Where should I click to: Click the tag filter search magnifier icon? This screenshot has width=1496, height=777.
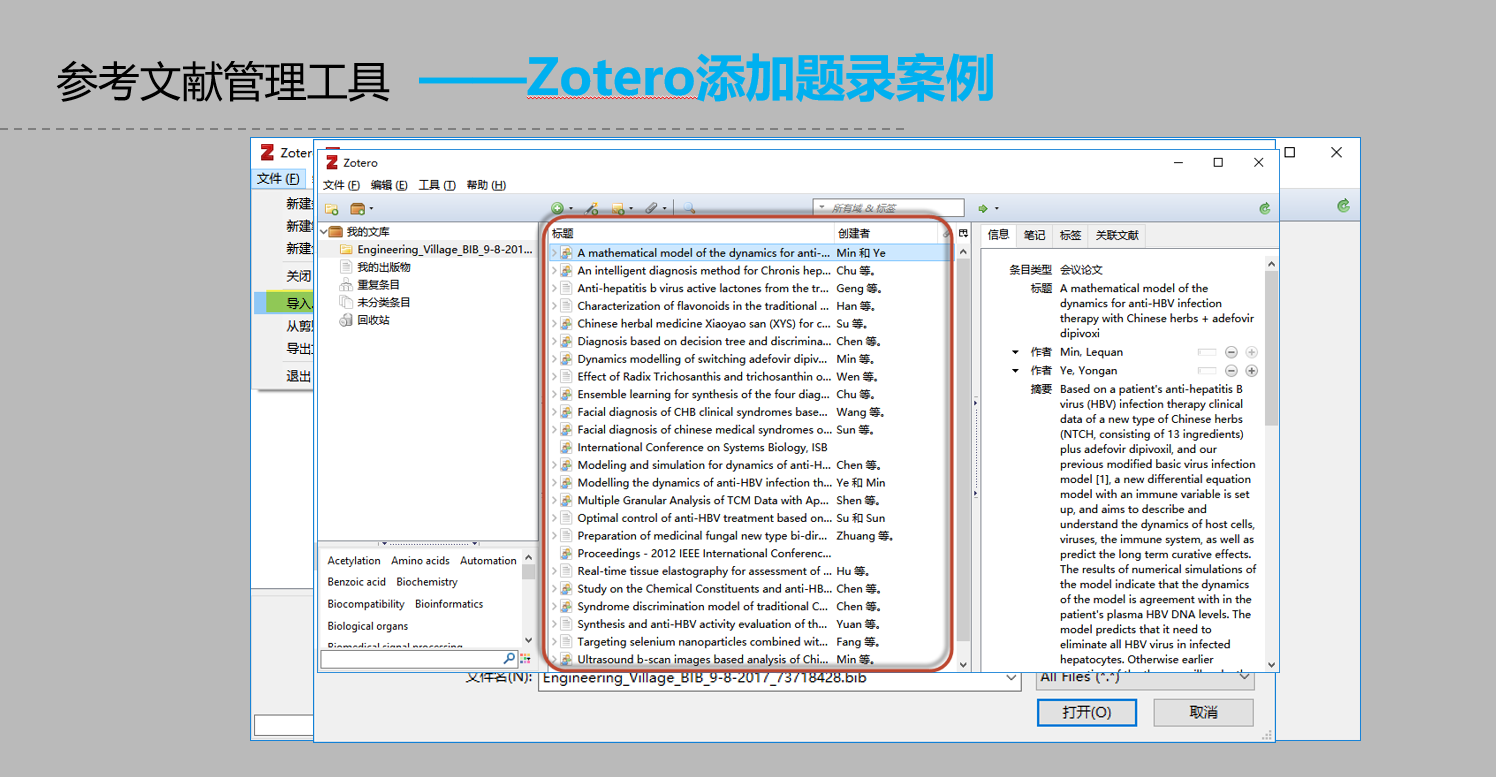510,659
